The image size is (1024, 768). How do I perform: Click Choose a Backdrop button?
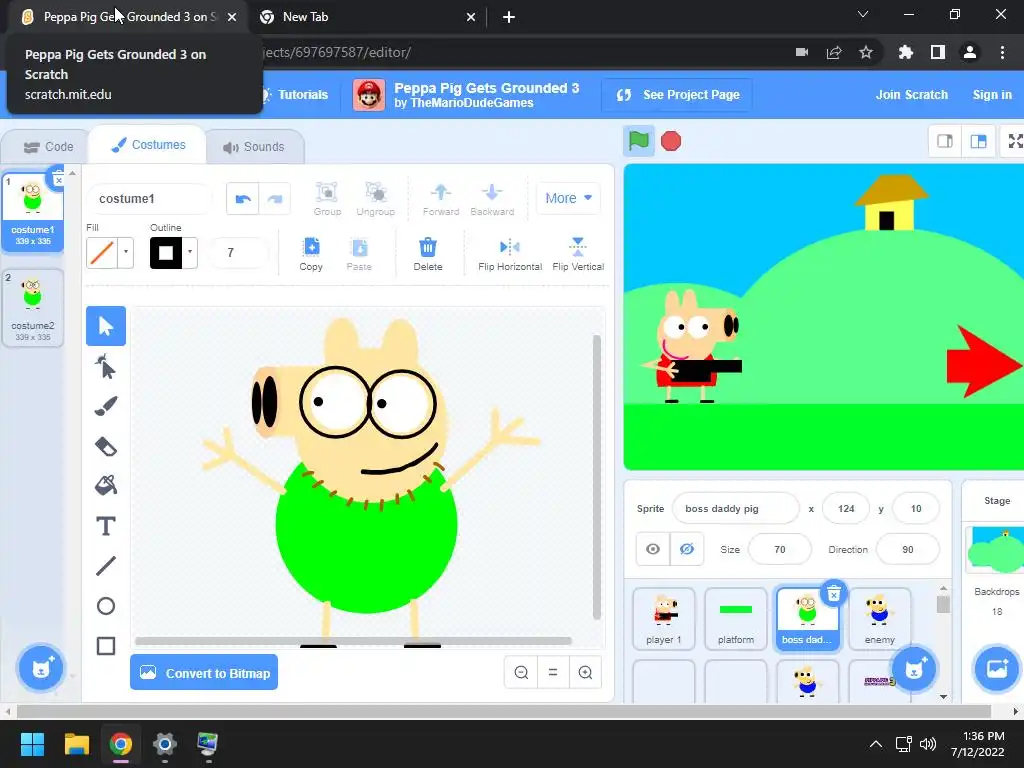(x=997, y=668)
